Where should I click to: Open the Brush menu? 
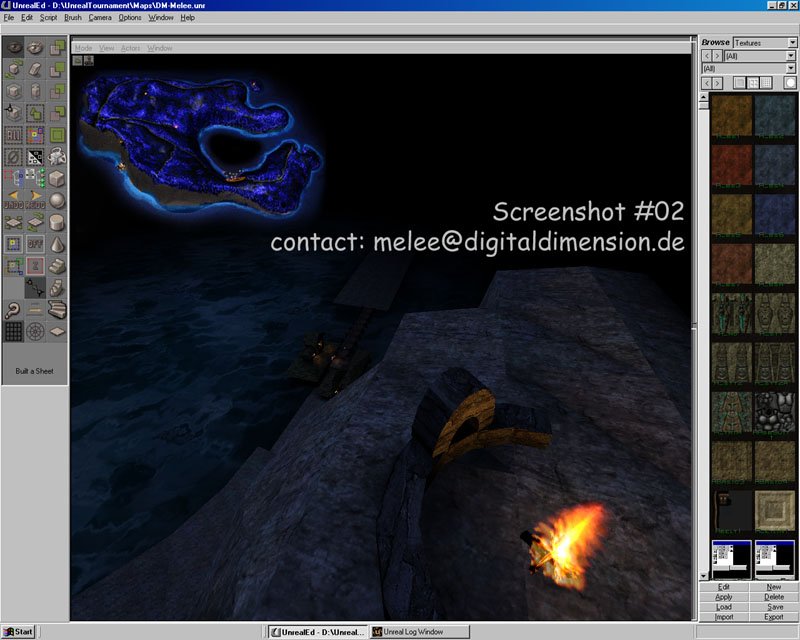(73, 17)
